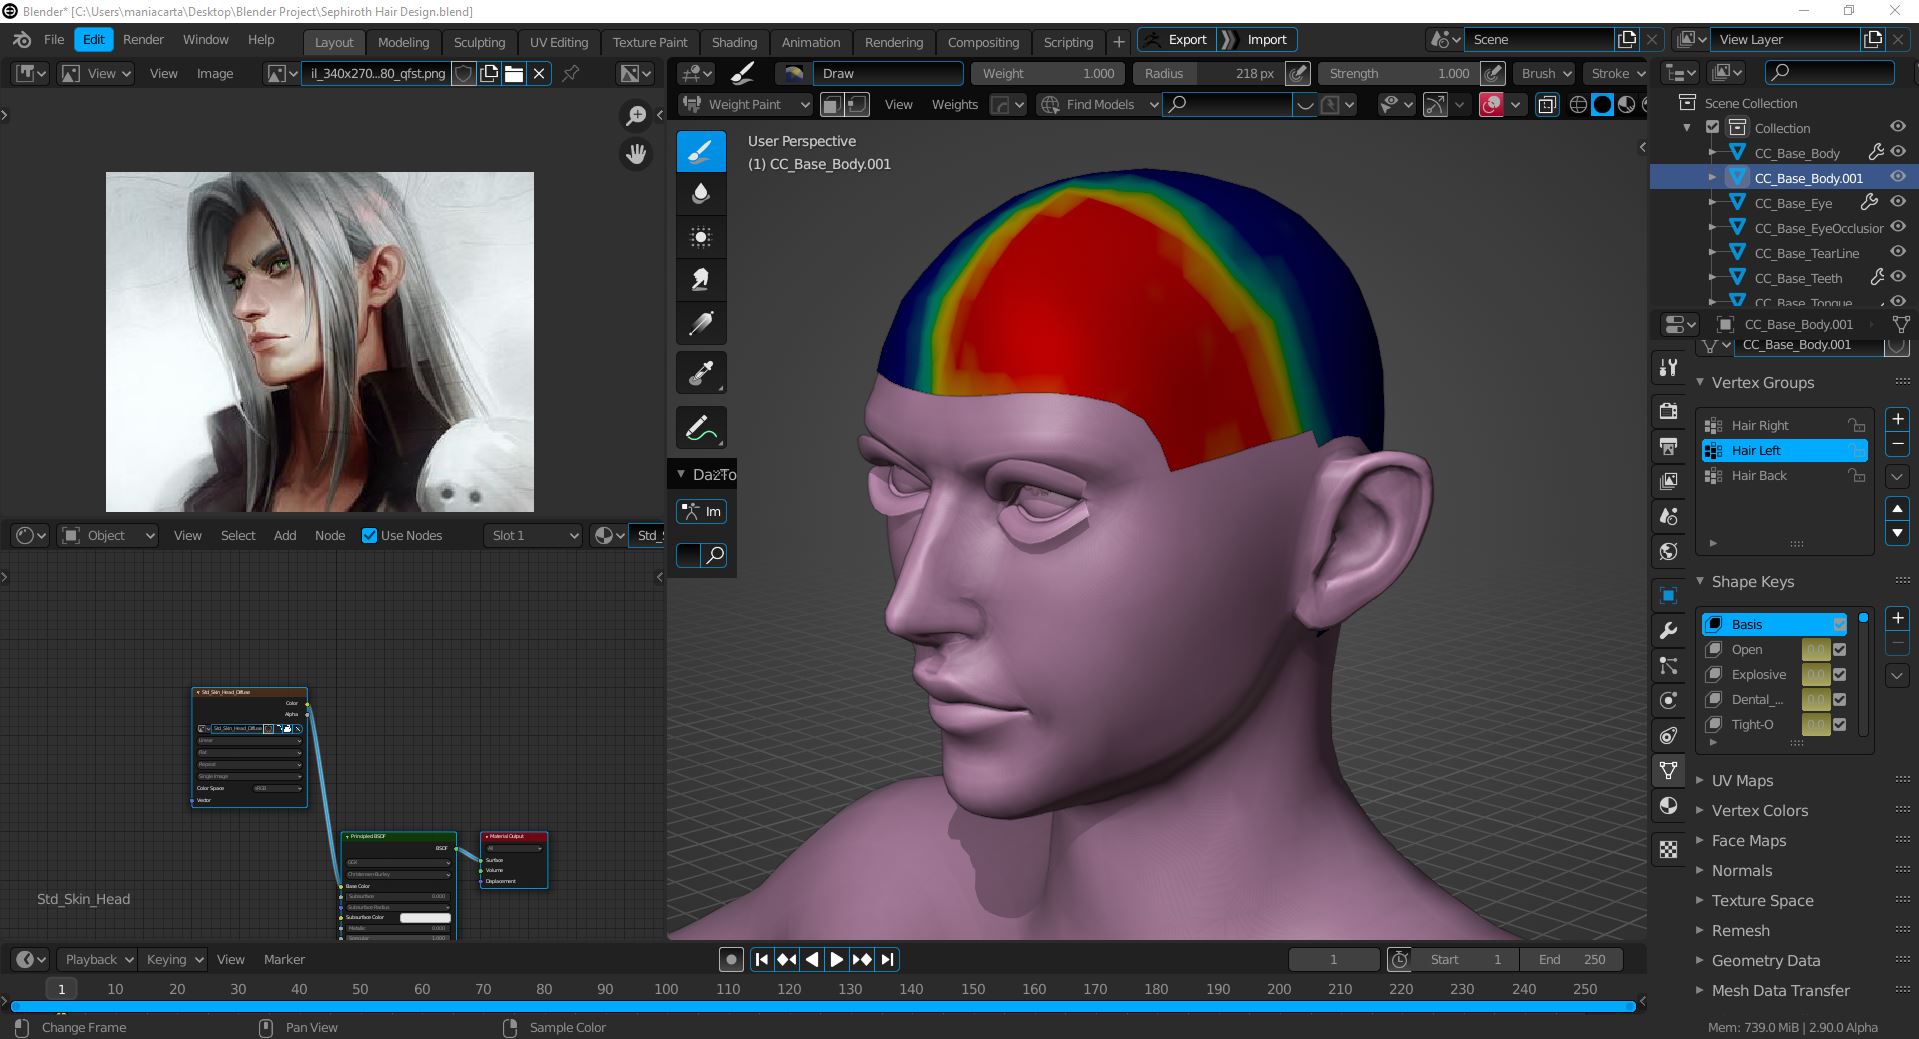The height and width of the screenshot is (1039, 1919).
Task: Hide CC_Base_Teeth in outliner
Action: 1898,277
